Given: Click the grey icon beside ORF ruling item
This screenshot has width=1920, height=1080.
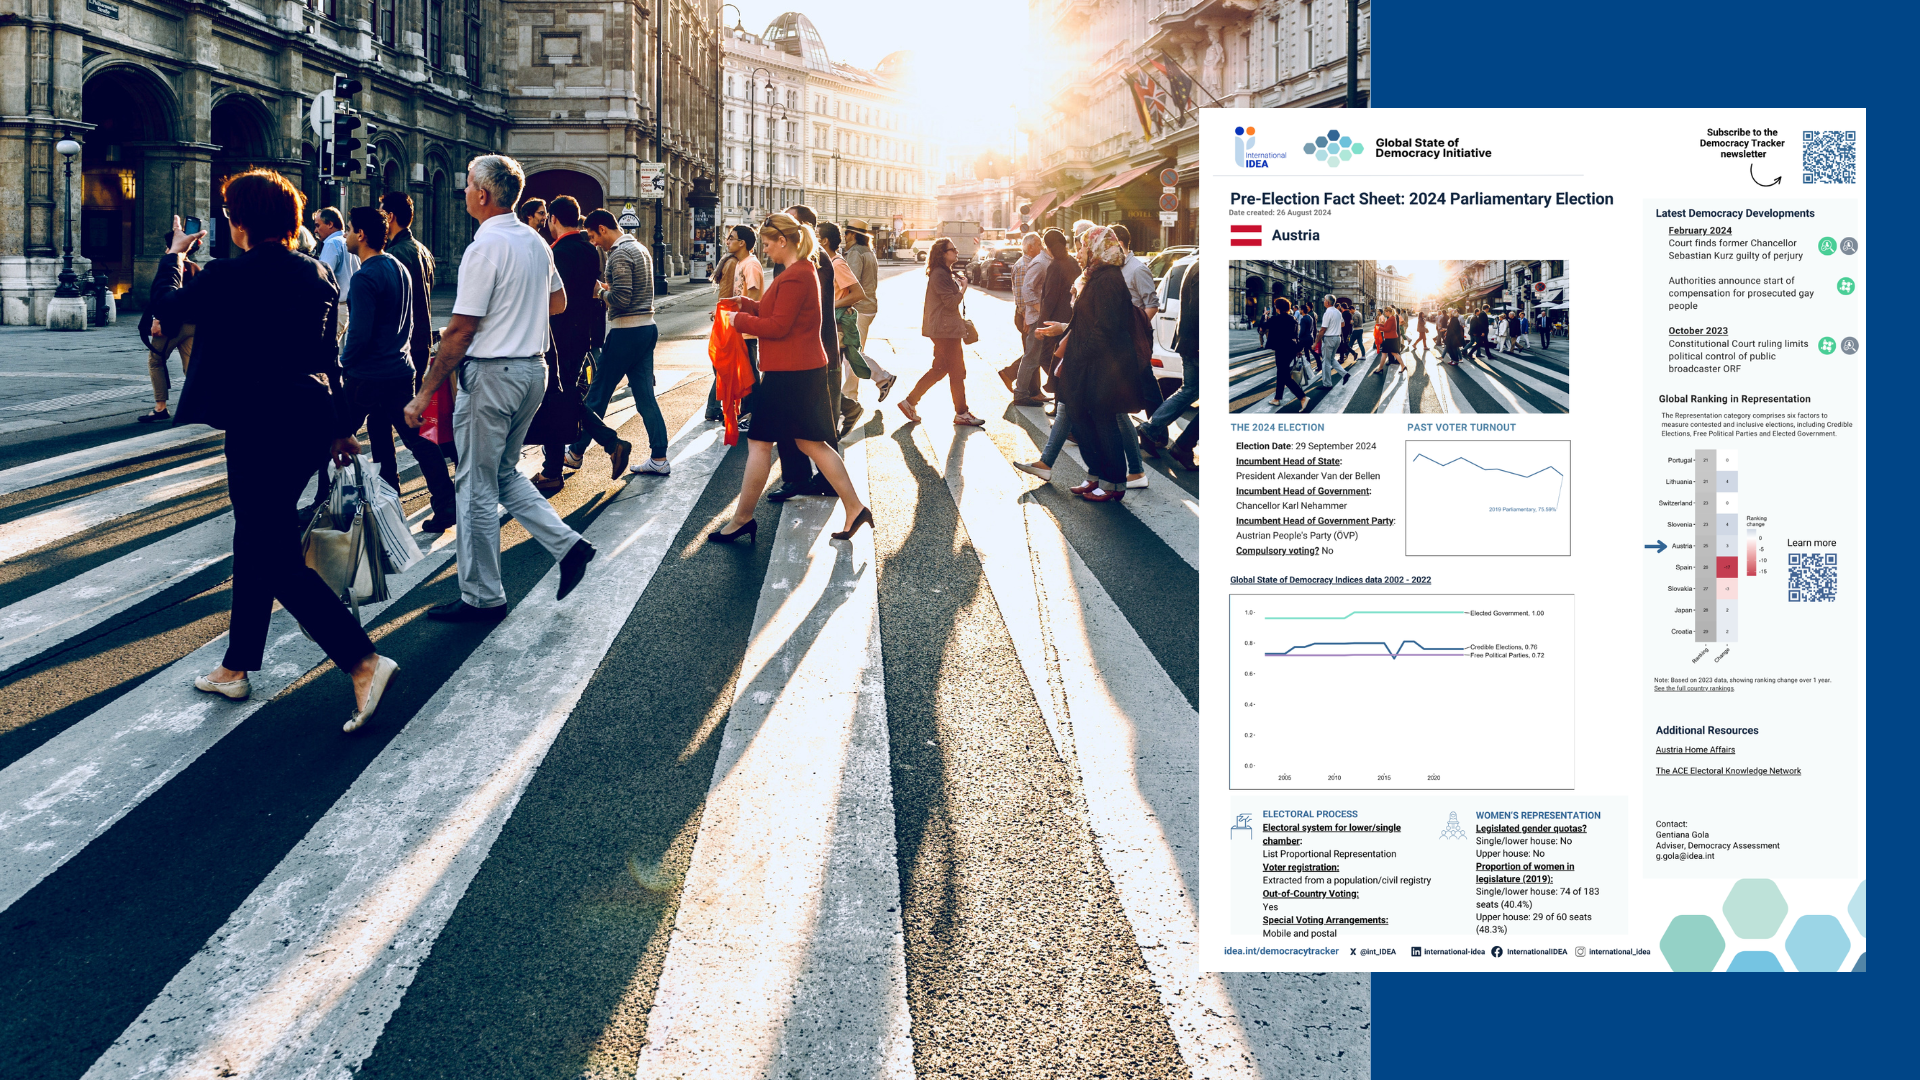Looking at the screenshot, I should pyautogui.click(x=1849, y=346).
